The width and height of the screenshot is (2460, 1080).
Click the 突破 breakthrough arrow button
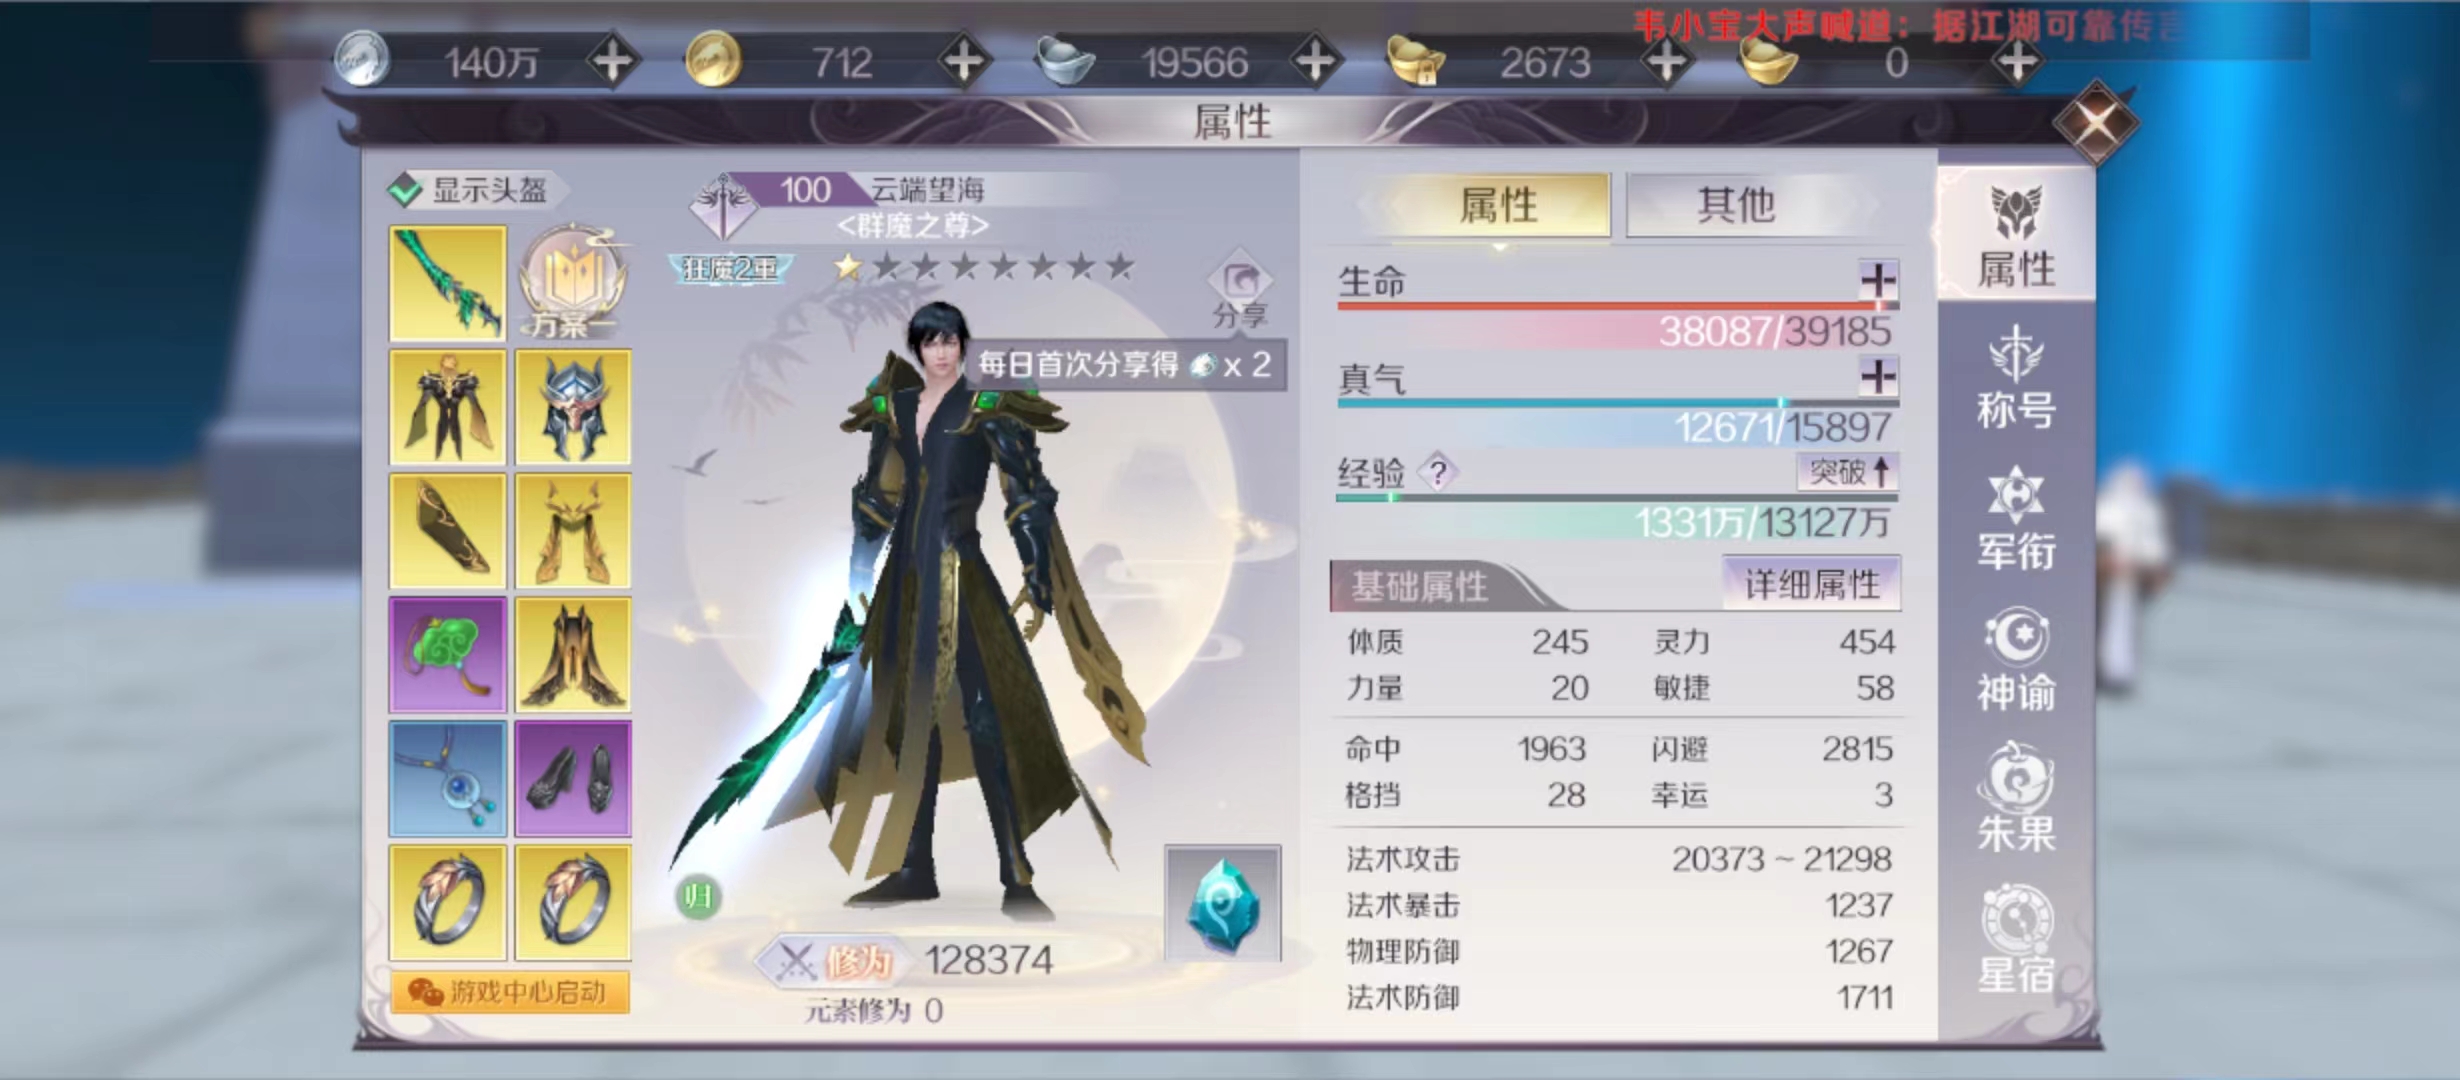1848,472
